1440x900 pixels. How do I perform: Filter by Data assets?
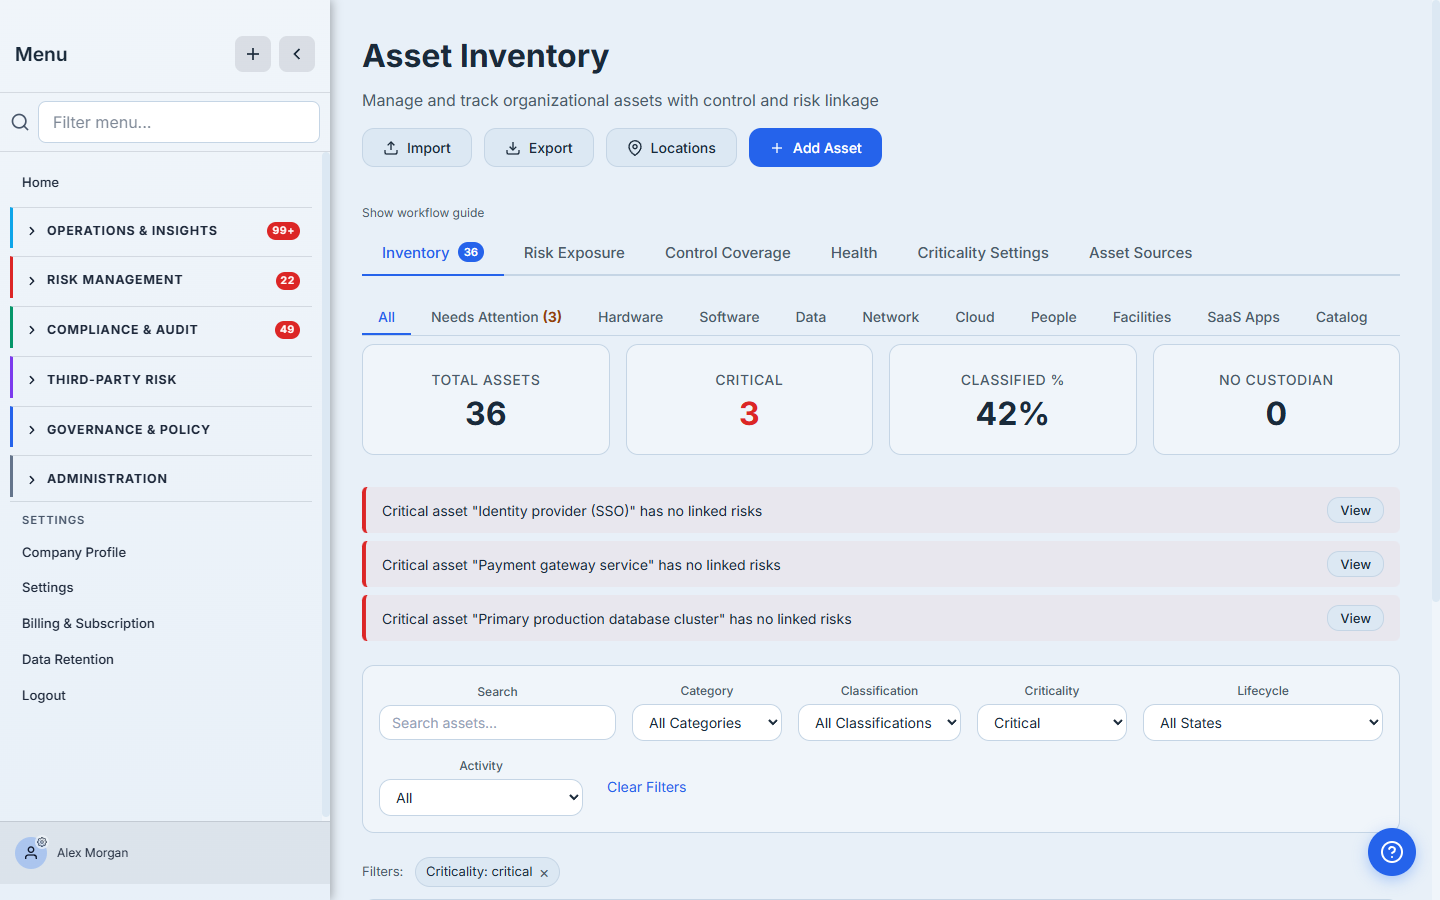[x=811, y=317]
